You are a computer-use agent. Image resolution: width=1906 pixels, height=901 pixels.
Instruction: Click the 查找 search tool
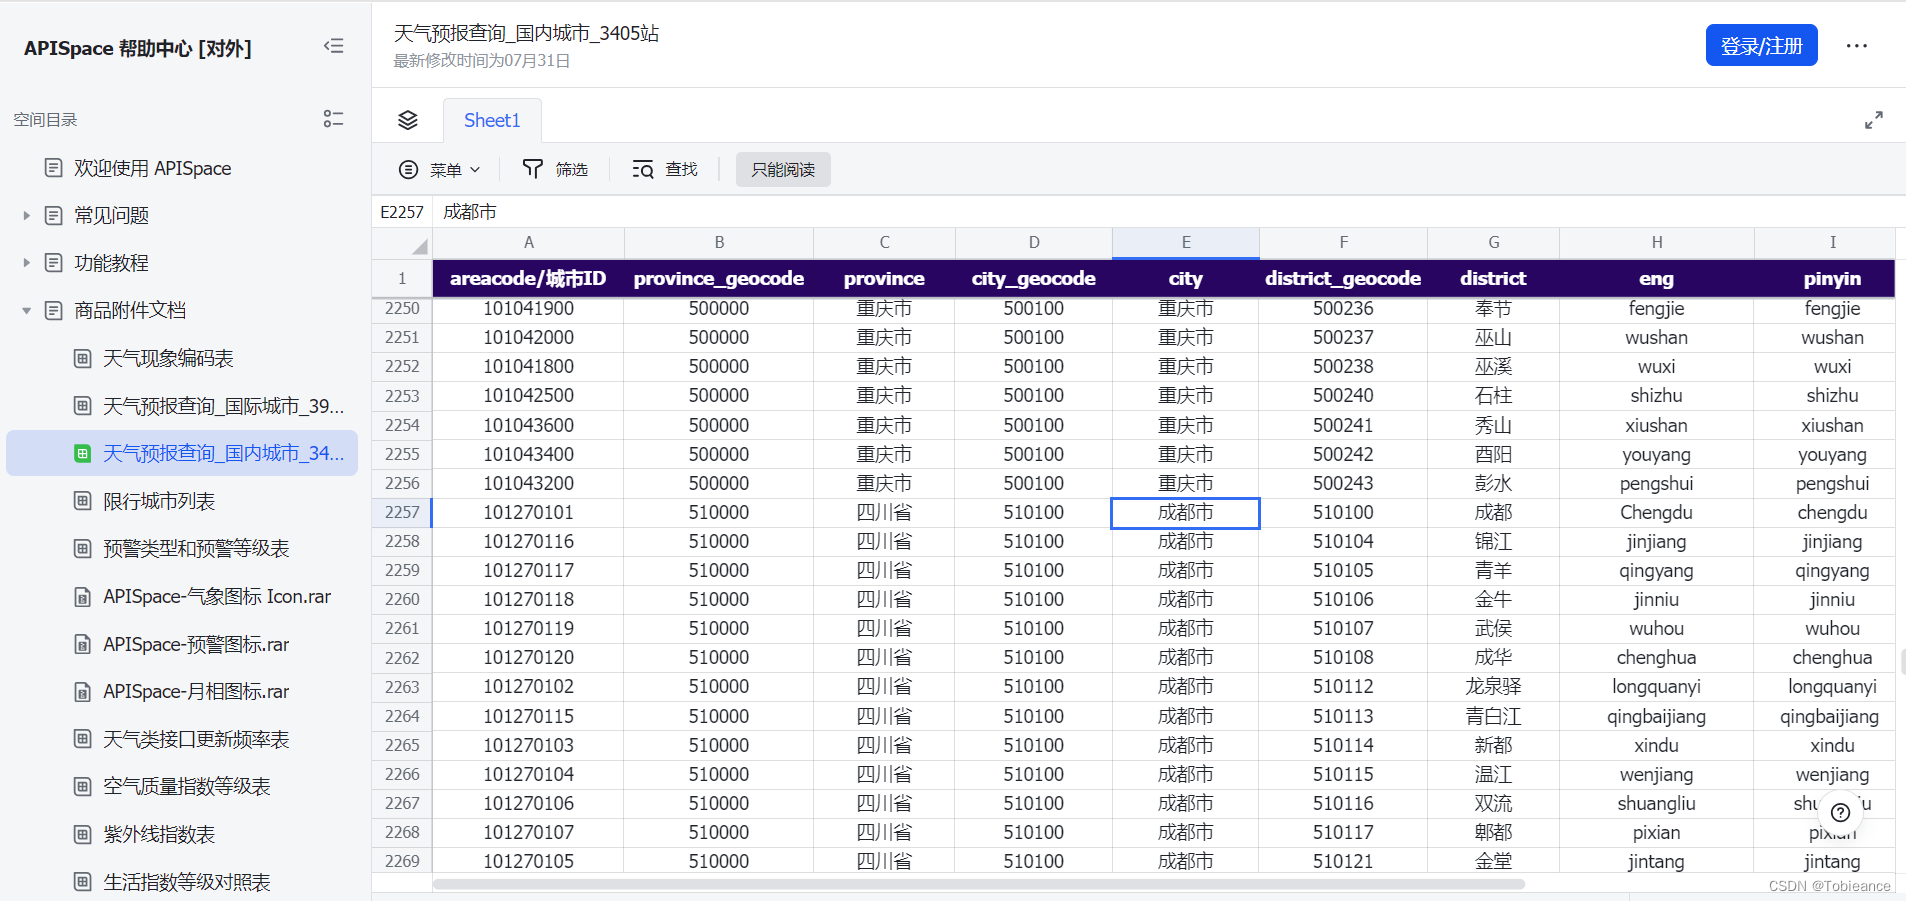click(665, 170)
